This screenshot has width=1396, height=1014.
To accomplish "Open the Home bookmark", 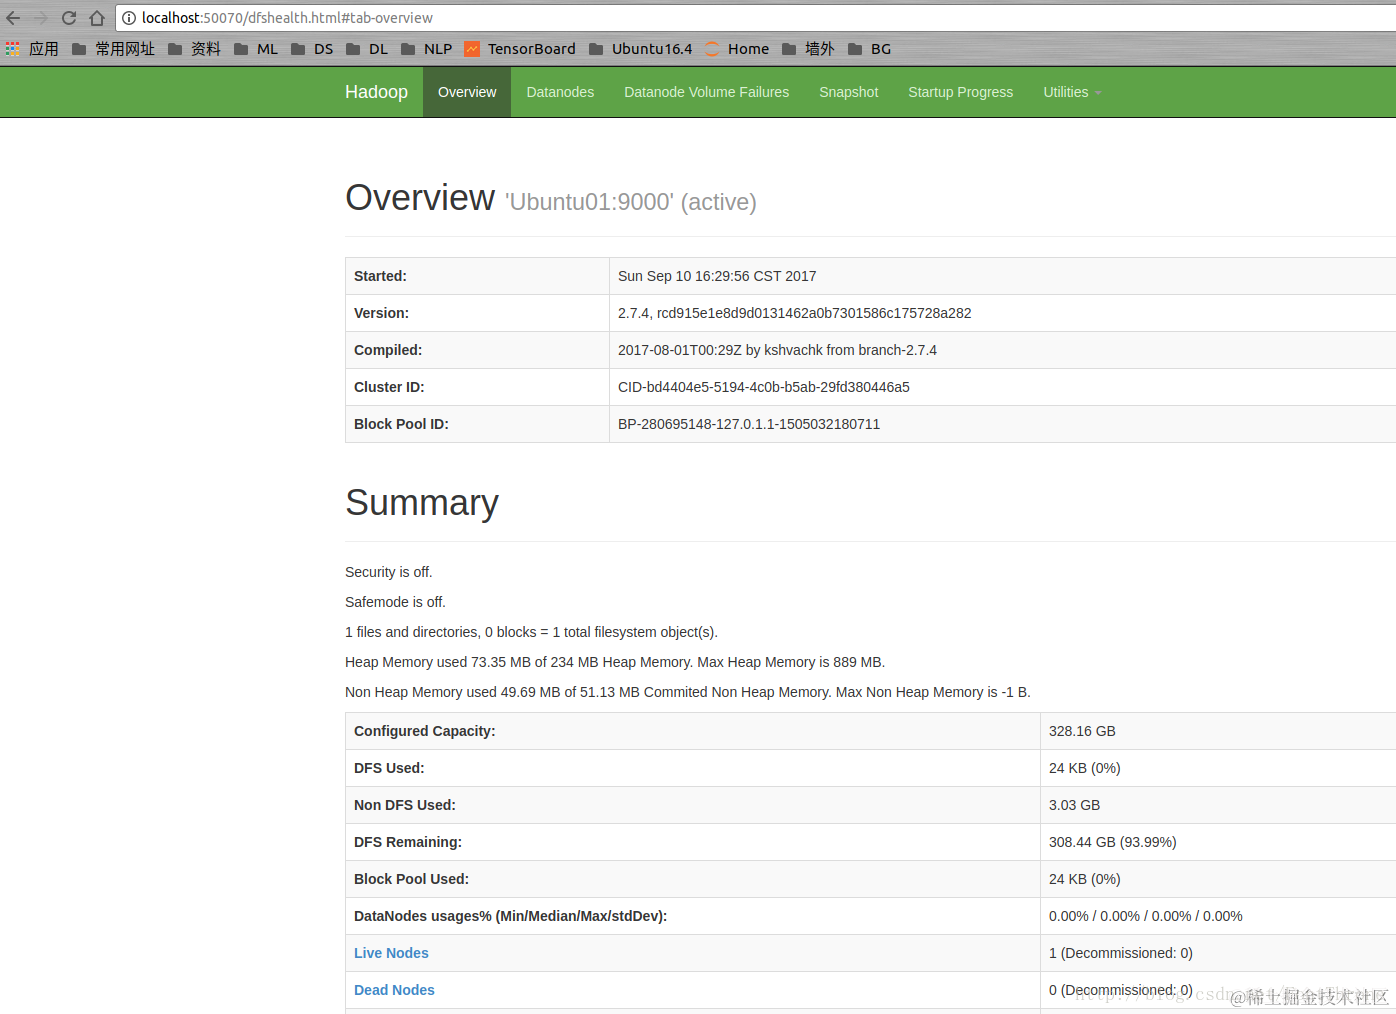I will coord(737,49).
